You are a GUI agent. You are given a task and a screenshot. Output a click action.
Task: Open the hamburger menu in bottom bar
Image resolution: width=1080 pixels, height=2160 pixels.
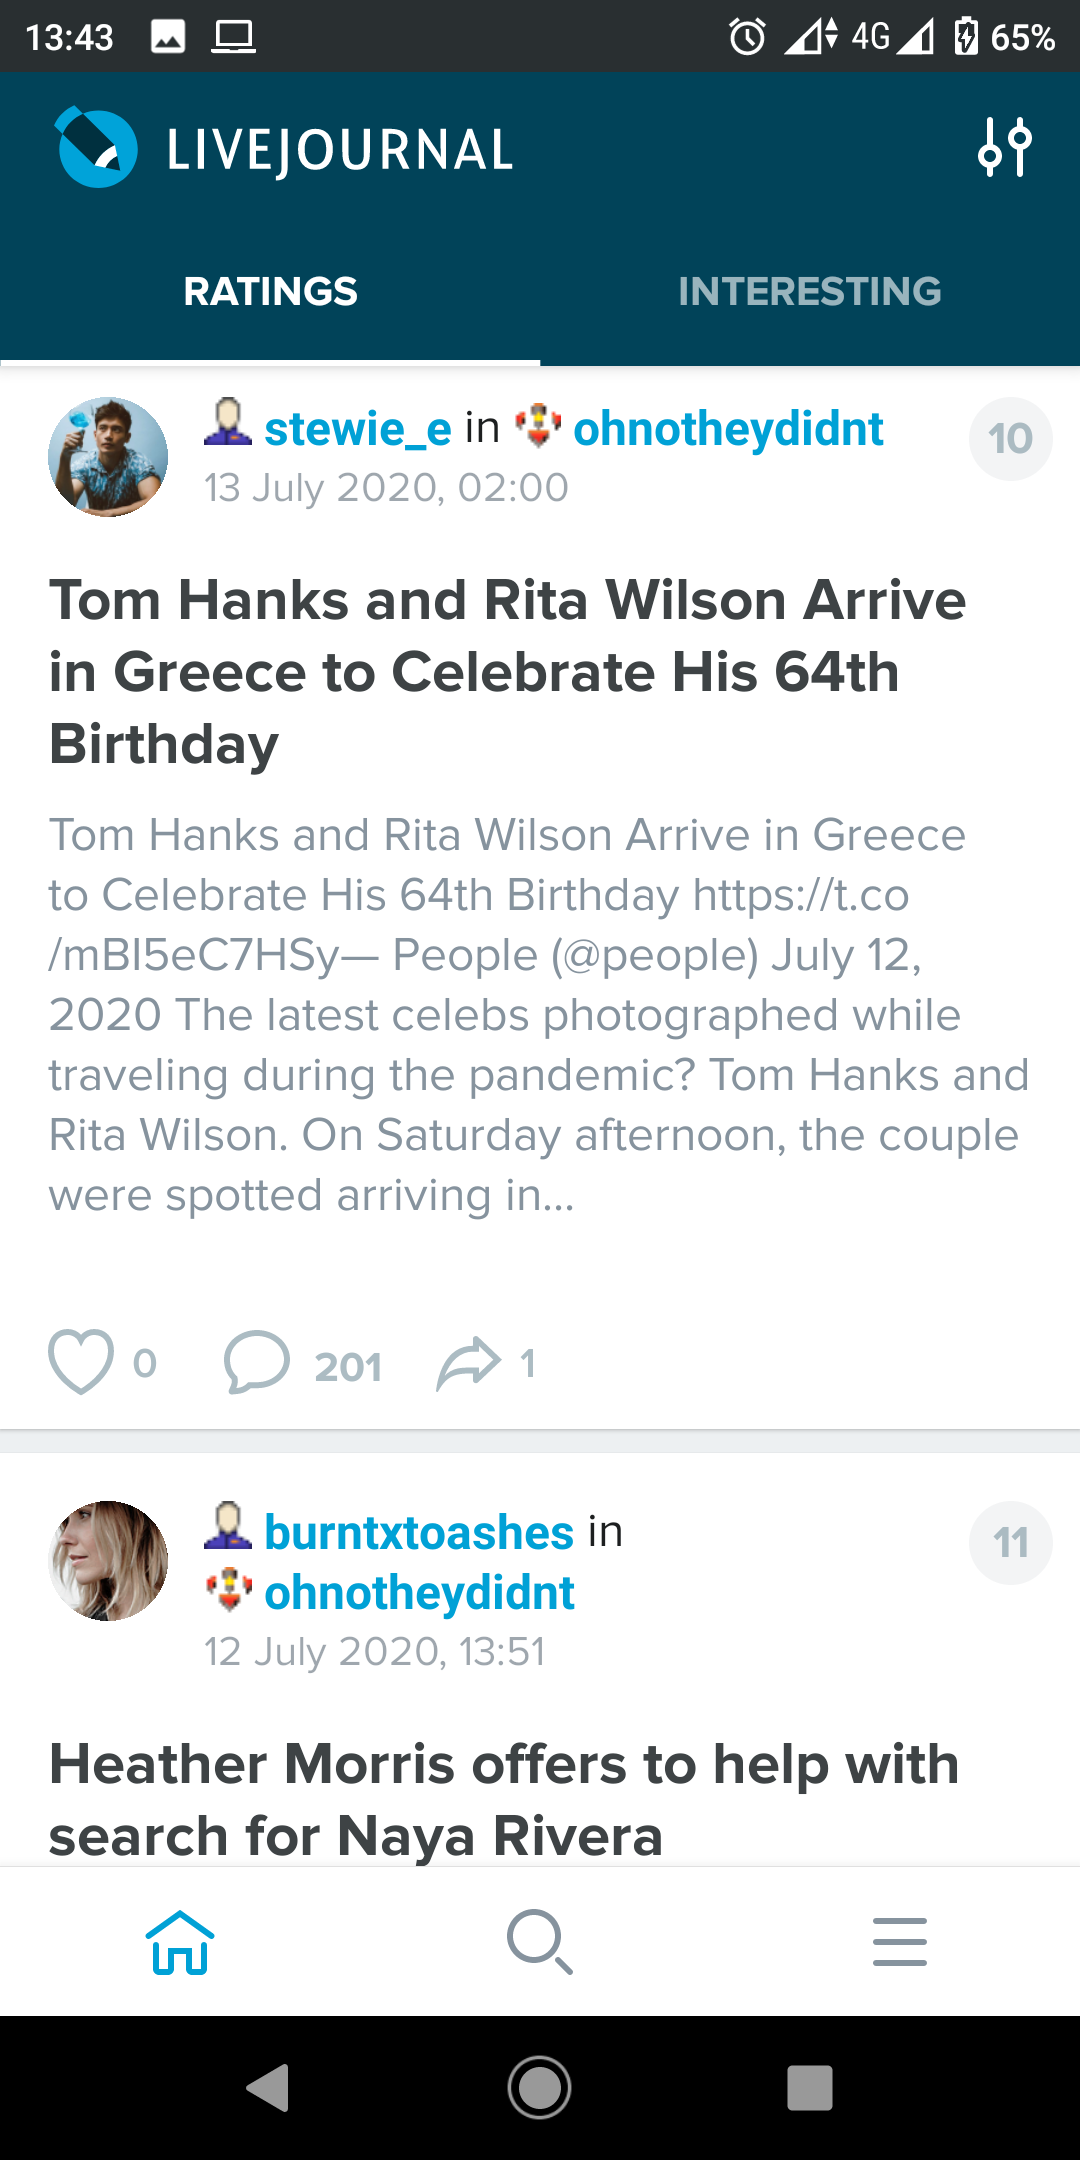(x=900, y=1942)
